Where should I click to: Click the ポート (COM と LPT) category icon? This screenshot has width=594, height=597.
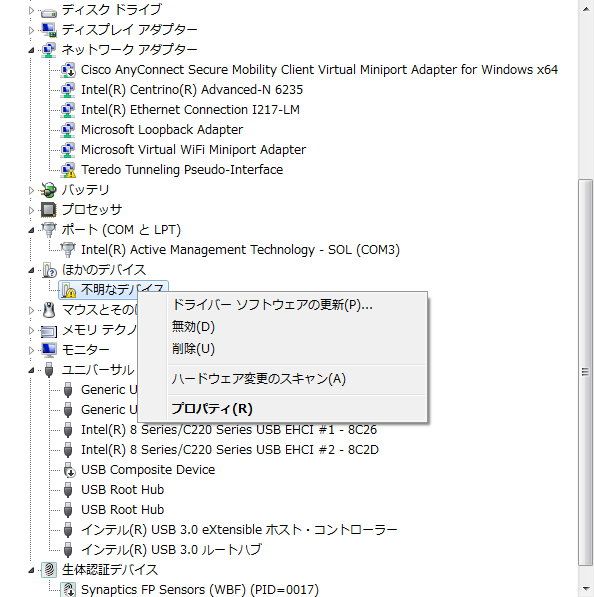(x=49, y=230)
